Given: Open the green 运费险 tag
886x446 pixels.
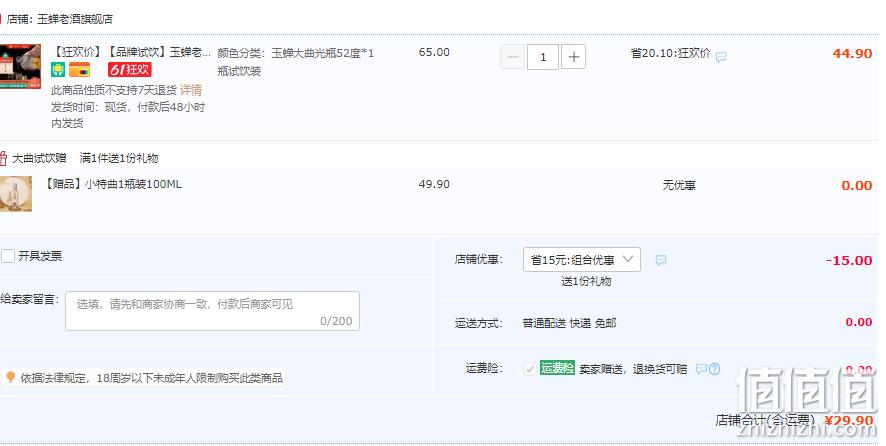Looking at the screenshot, I should (x=557, y=368).
